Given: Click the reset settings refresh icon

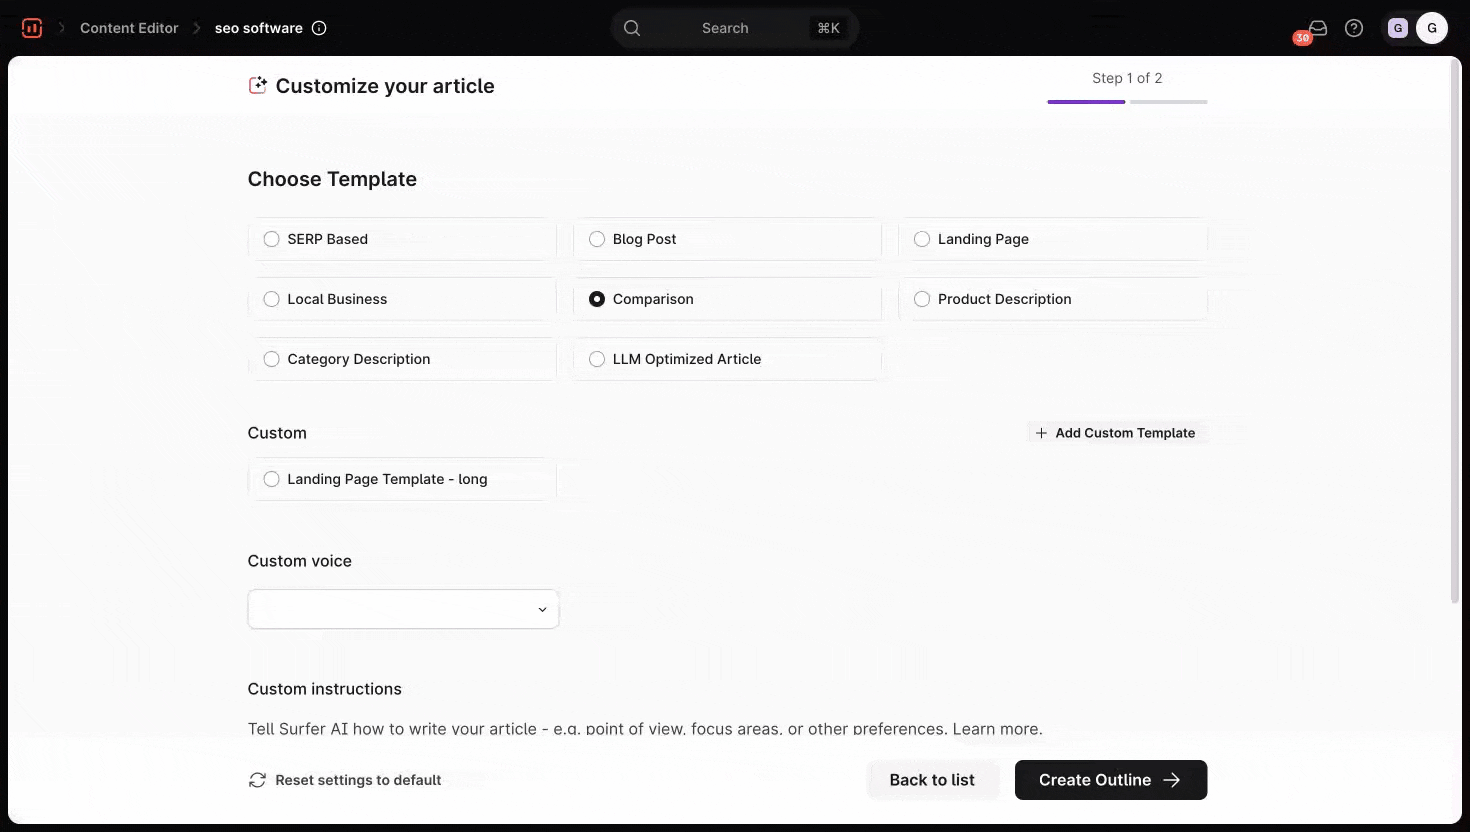Looking at the screenshot, I should pos(257,780).
